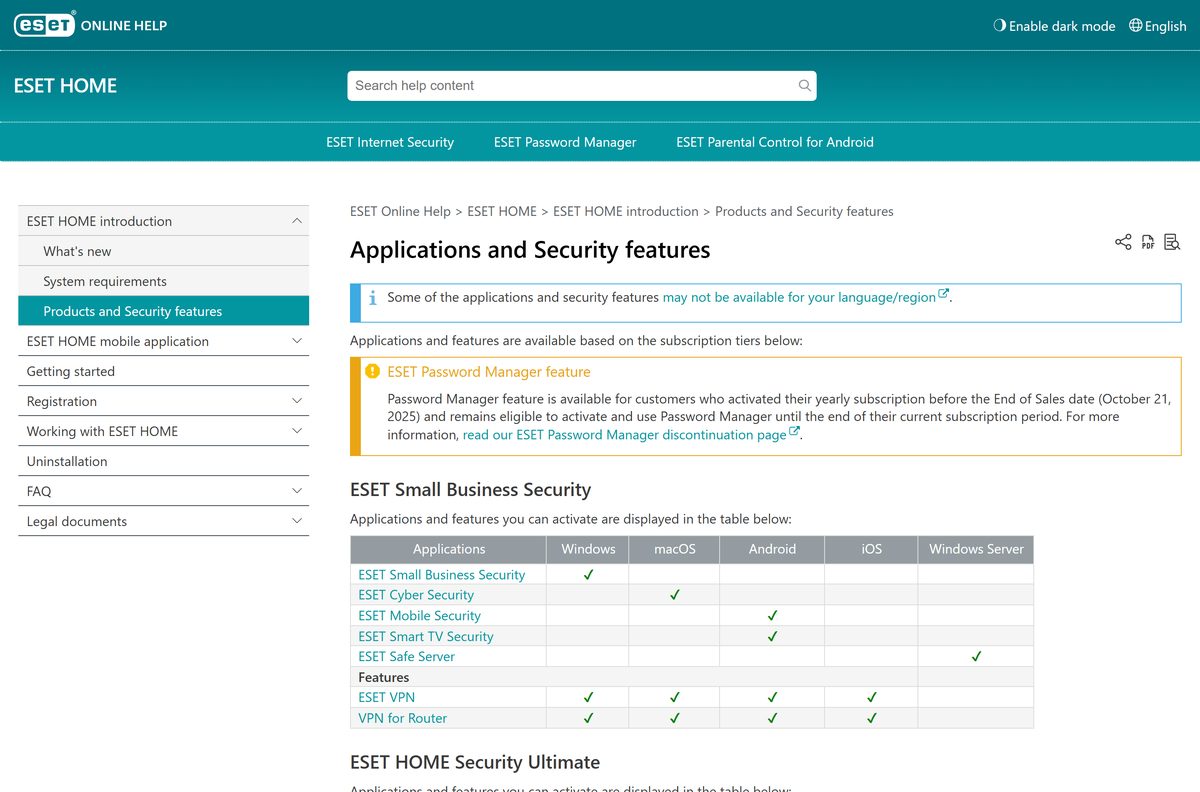This screenshot has width=1200, height=792.
Task: Go to ESET HOME breadcrumb link
Action: click(502, 211)
